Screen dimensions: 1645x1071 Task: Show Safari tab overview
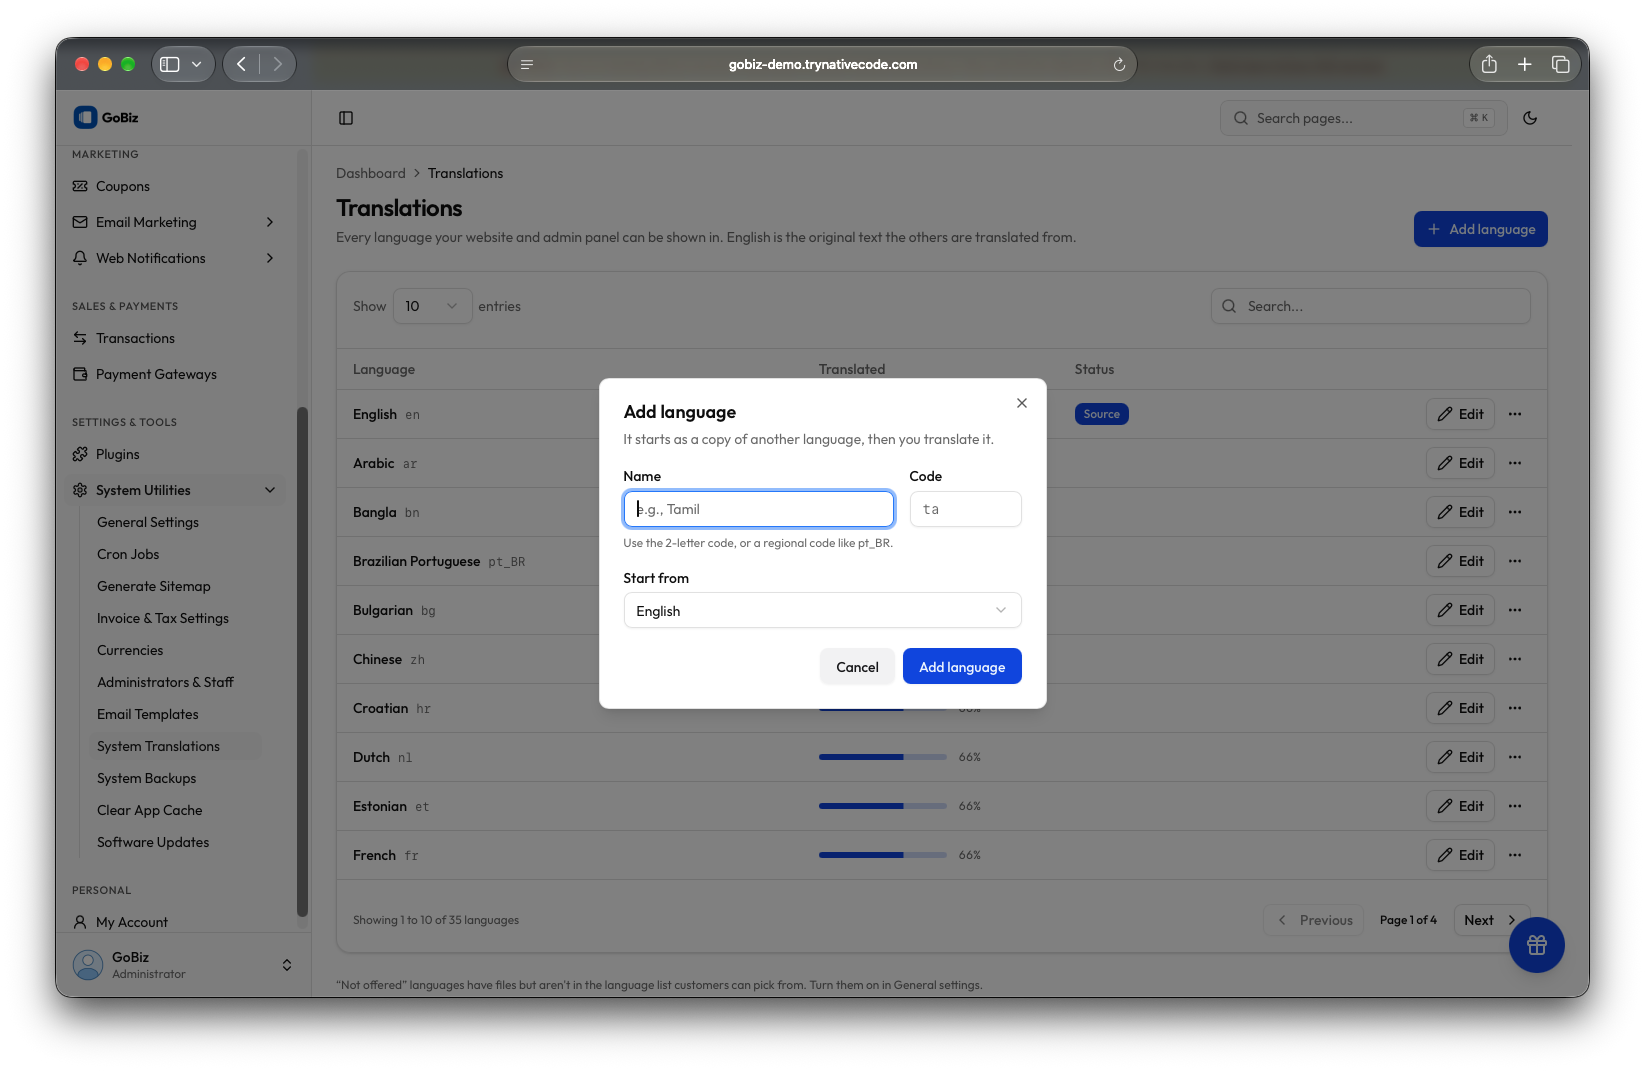(1560, 64)
